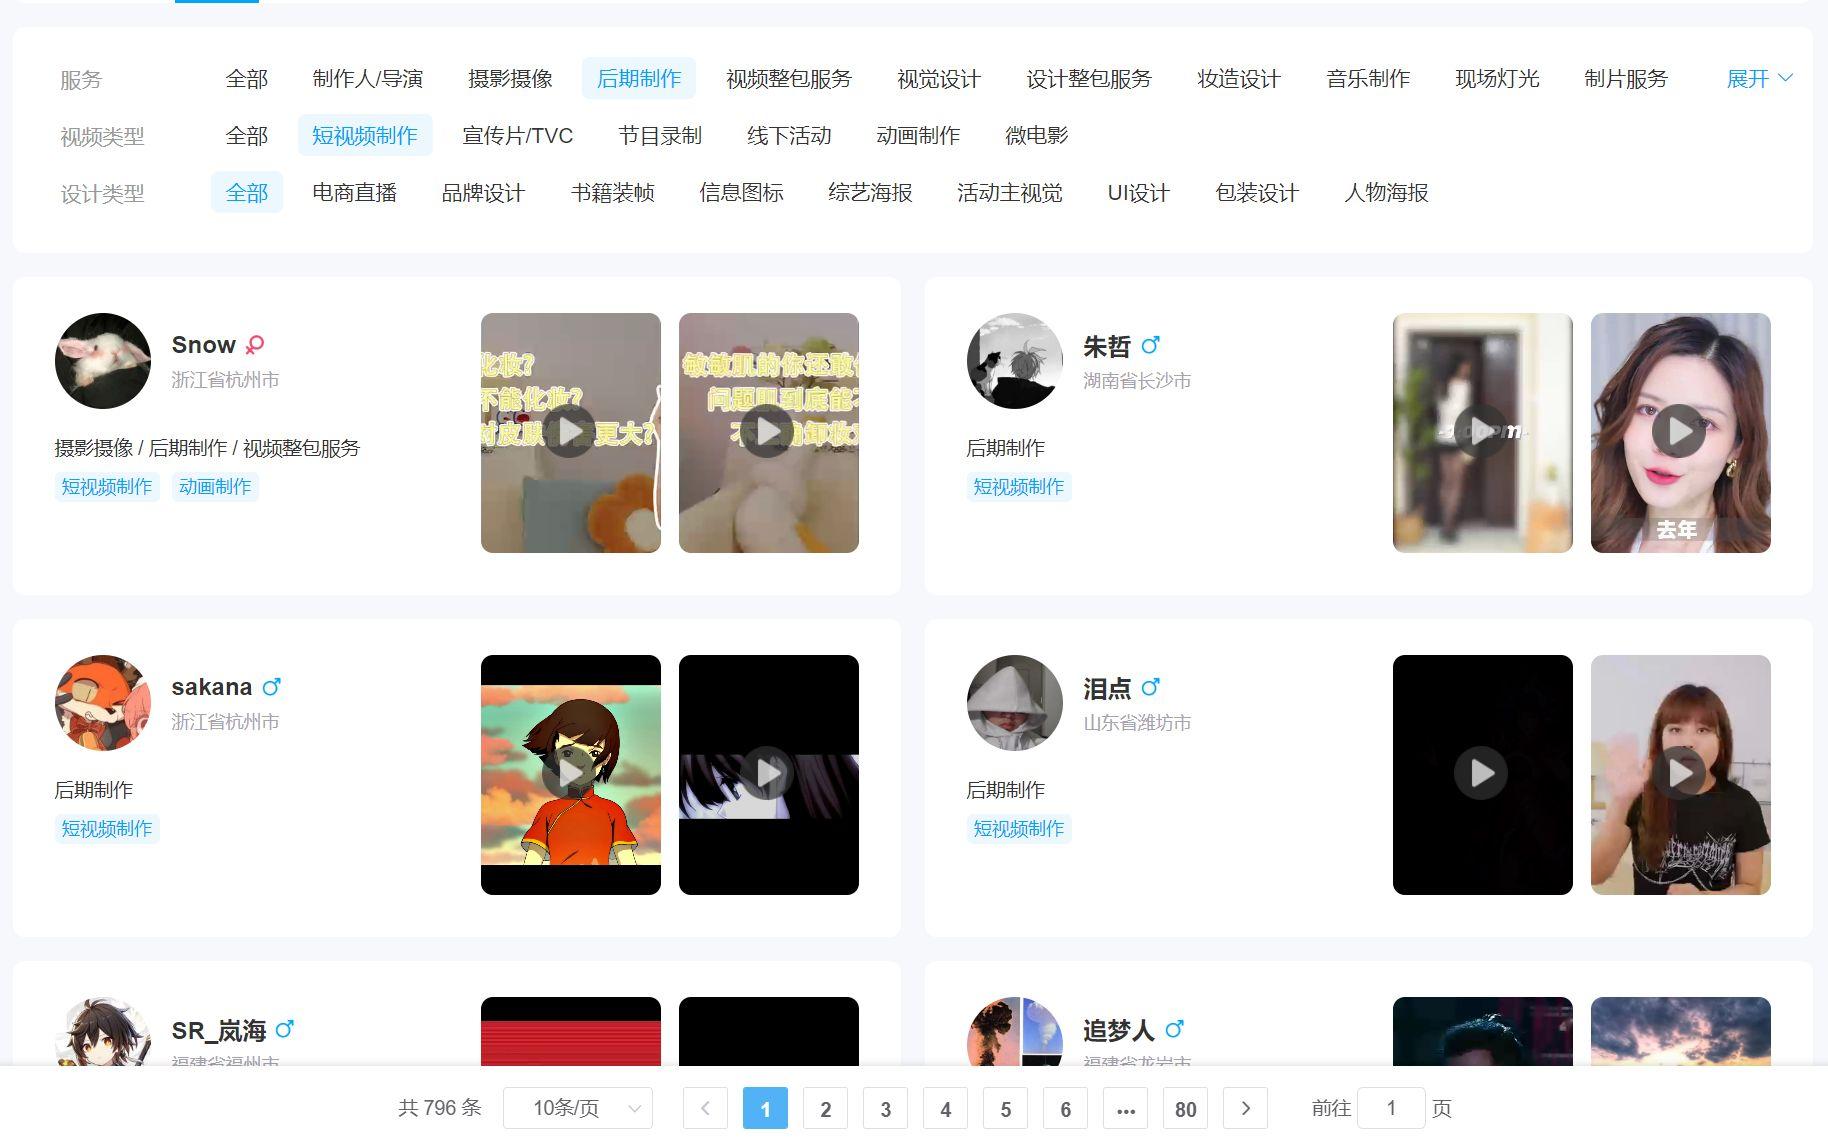This screenshot has width=1828, height=1146.
Task: Select 动画制作 video type filter
Action: coord(917,136)
